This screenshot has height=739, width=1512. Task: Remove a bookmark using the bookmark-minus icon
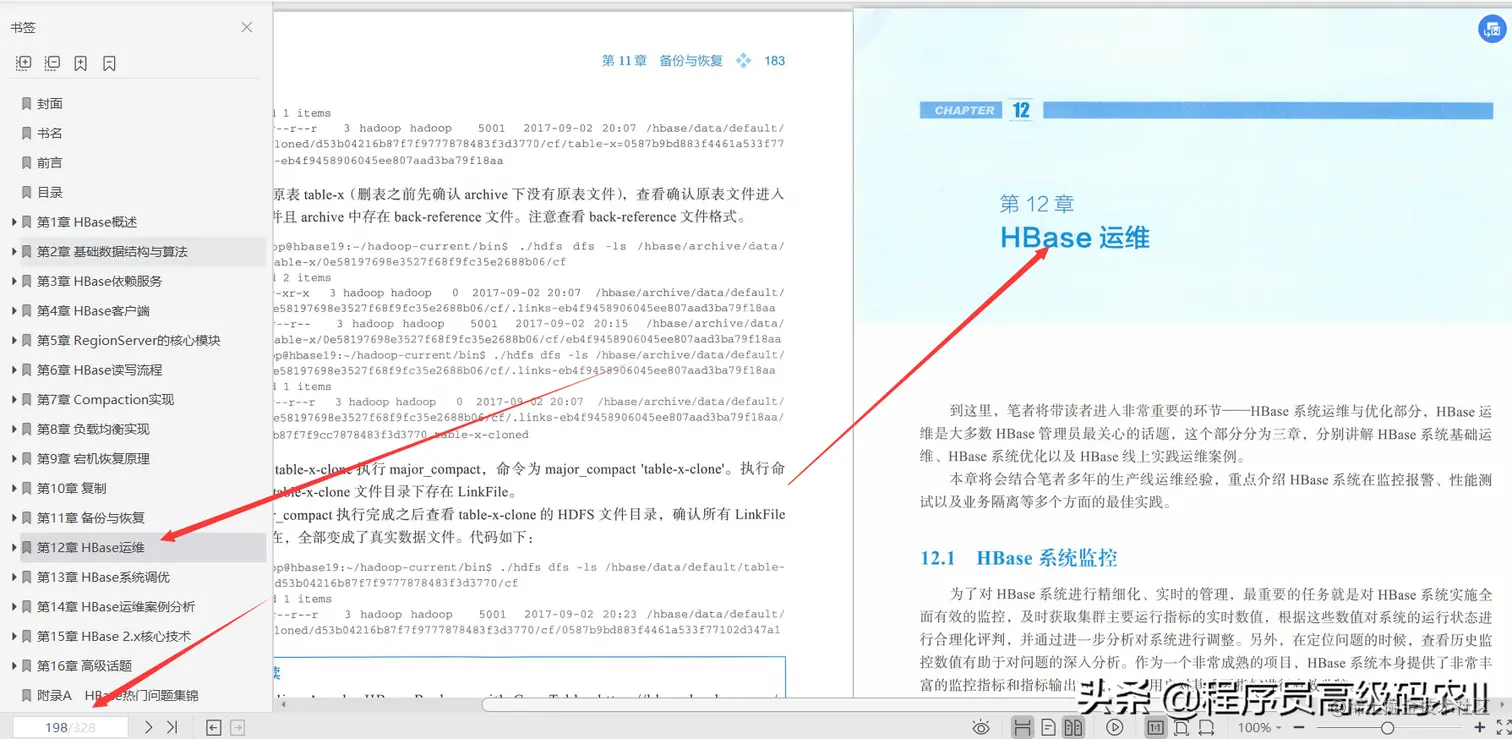click(x=108, y=63)
